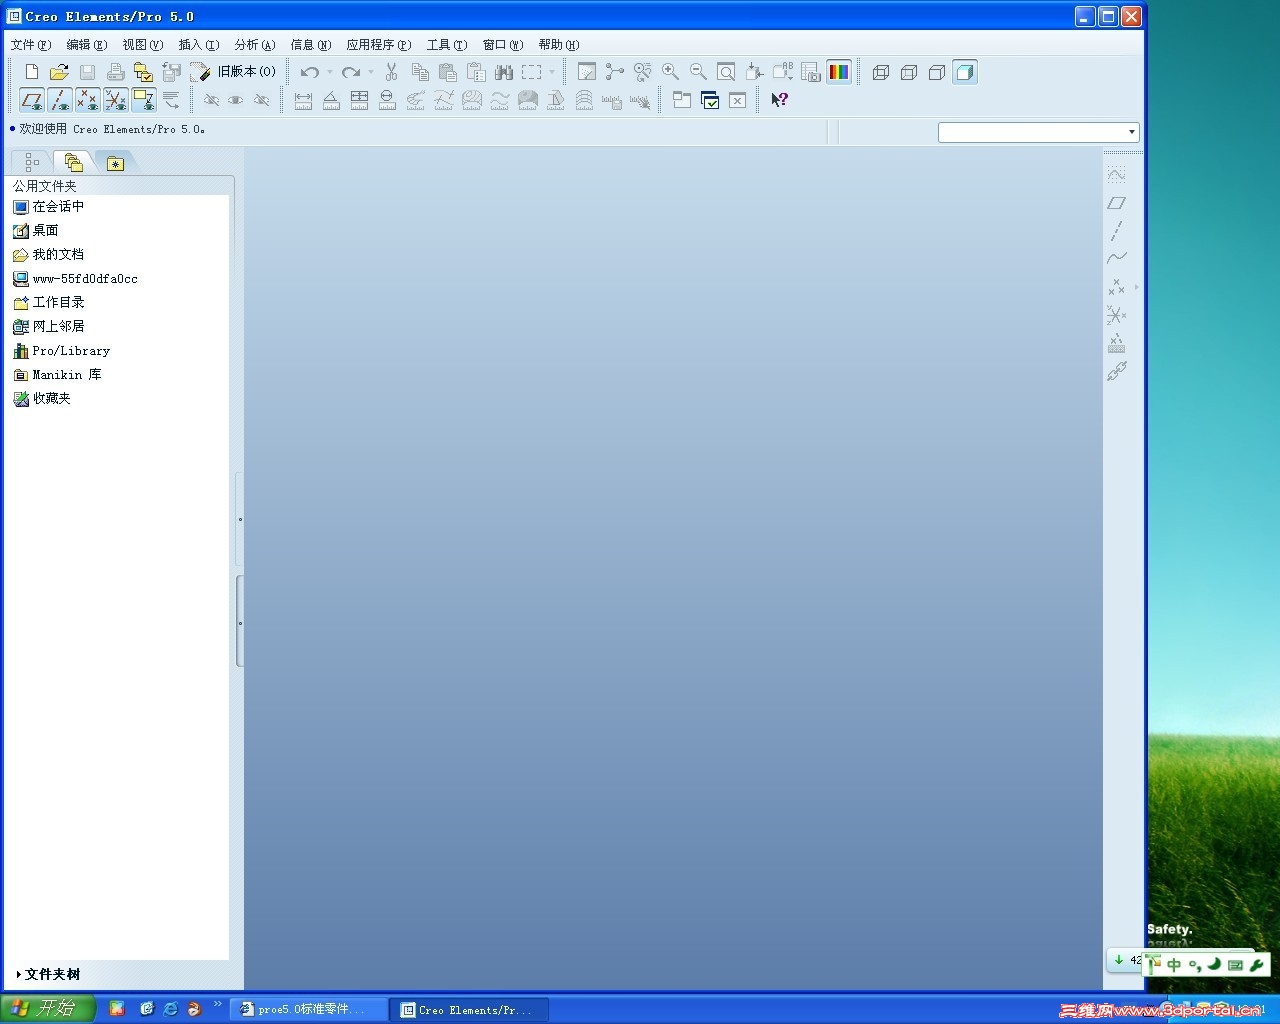Select 桌面 in common folders
Screen dimensions: 1280x1024
coord(36,230)
